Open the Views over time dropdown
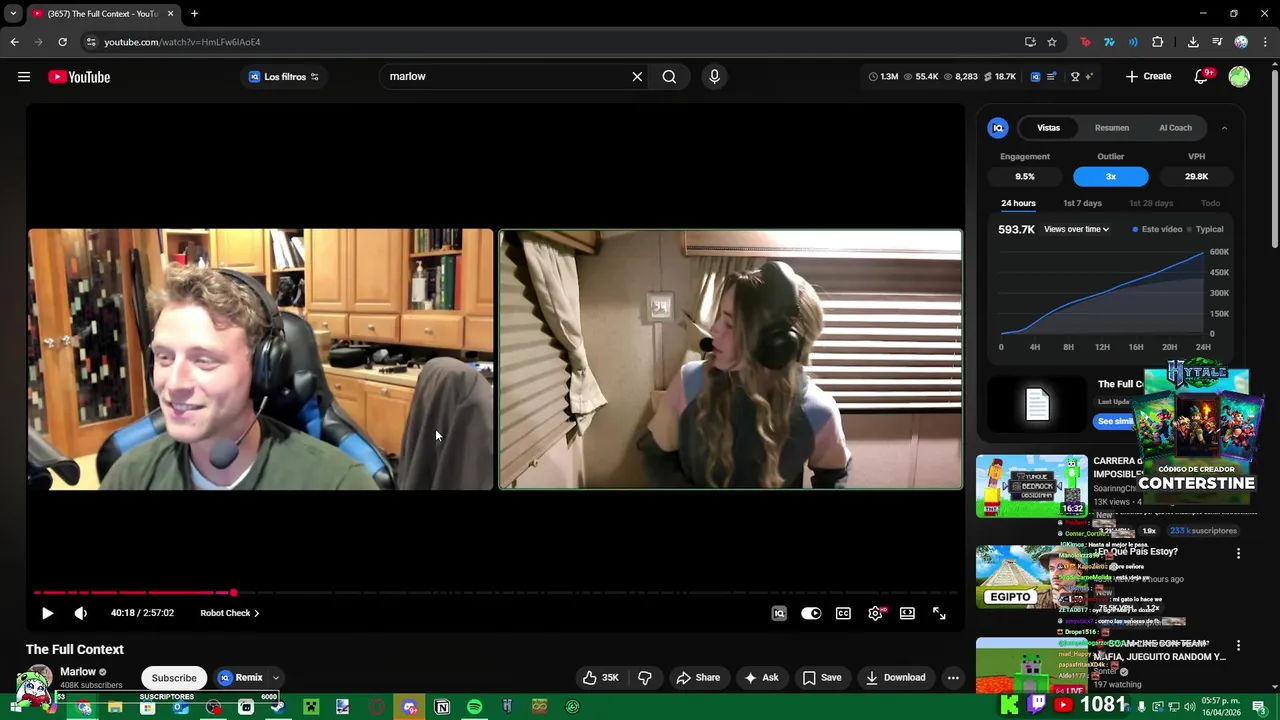Image resolution: width=1280 pixels, height=720 pixels. pos(1076,229)
